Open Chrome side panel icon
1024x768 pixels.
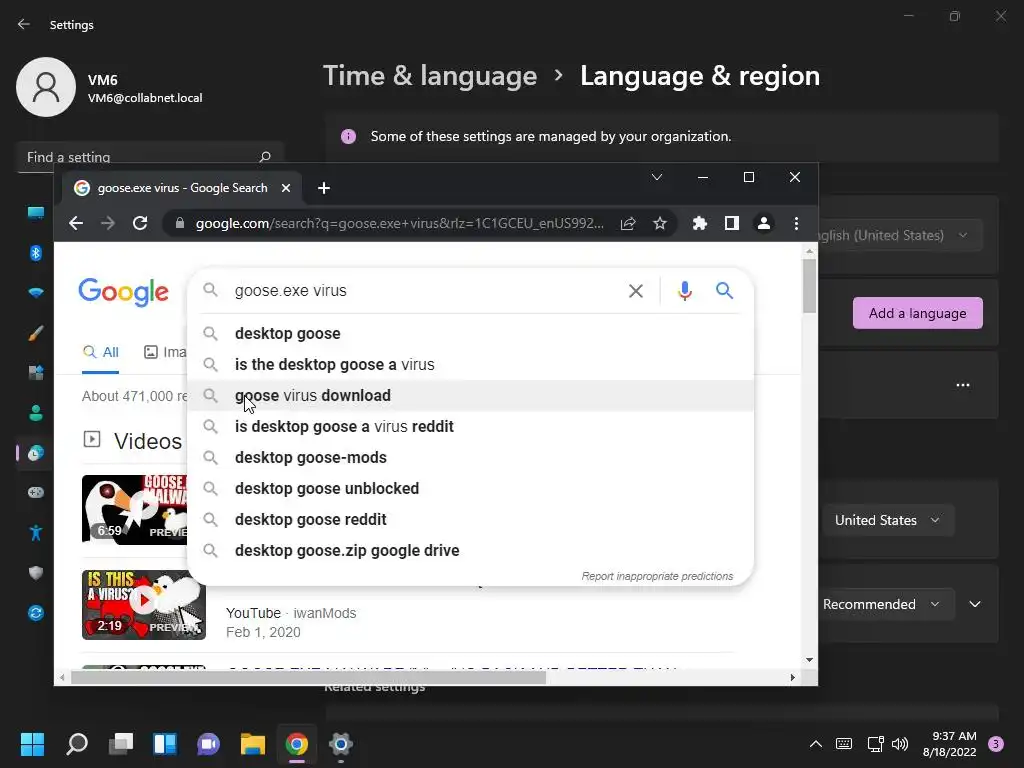(x=731, y=223)
